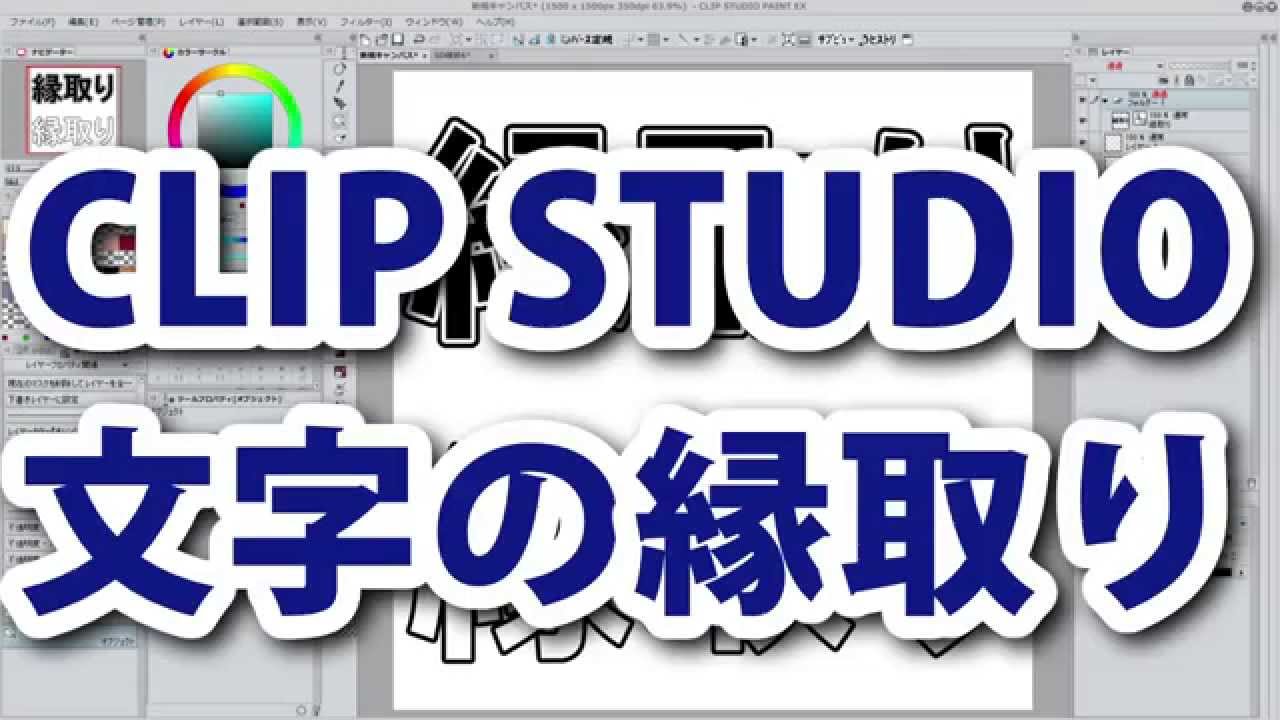
Task: Close the 新規キャンバス canvas tab
Action: [x=427, y=55]
